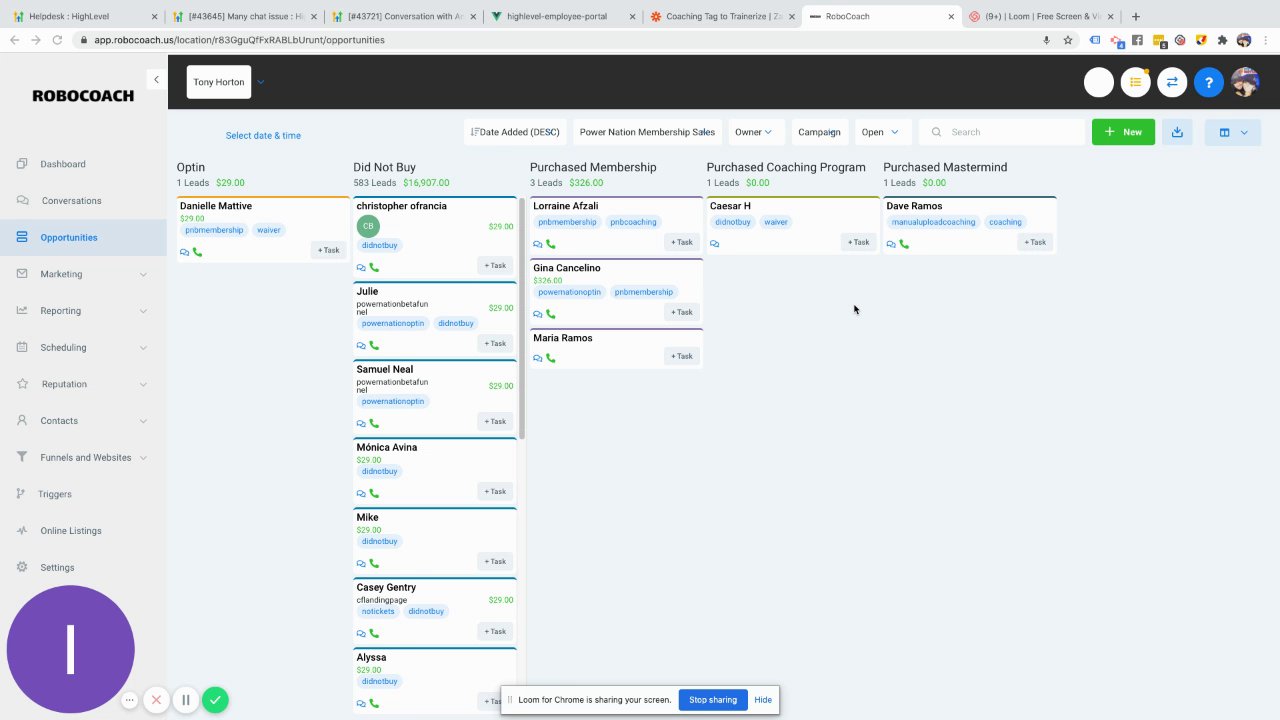
Task: Open the user avatar in app header
Action: (x=1245, y=83)
